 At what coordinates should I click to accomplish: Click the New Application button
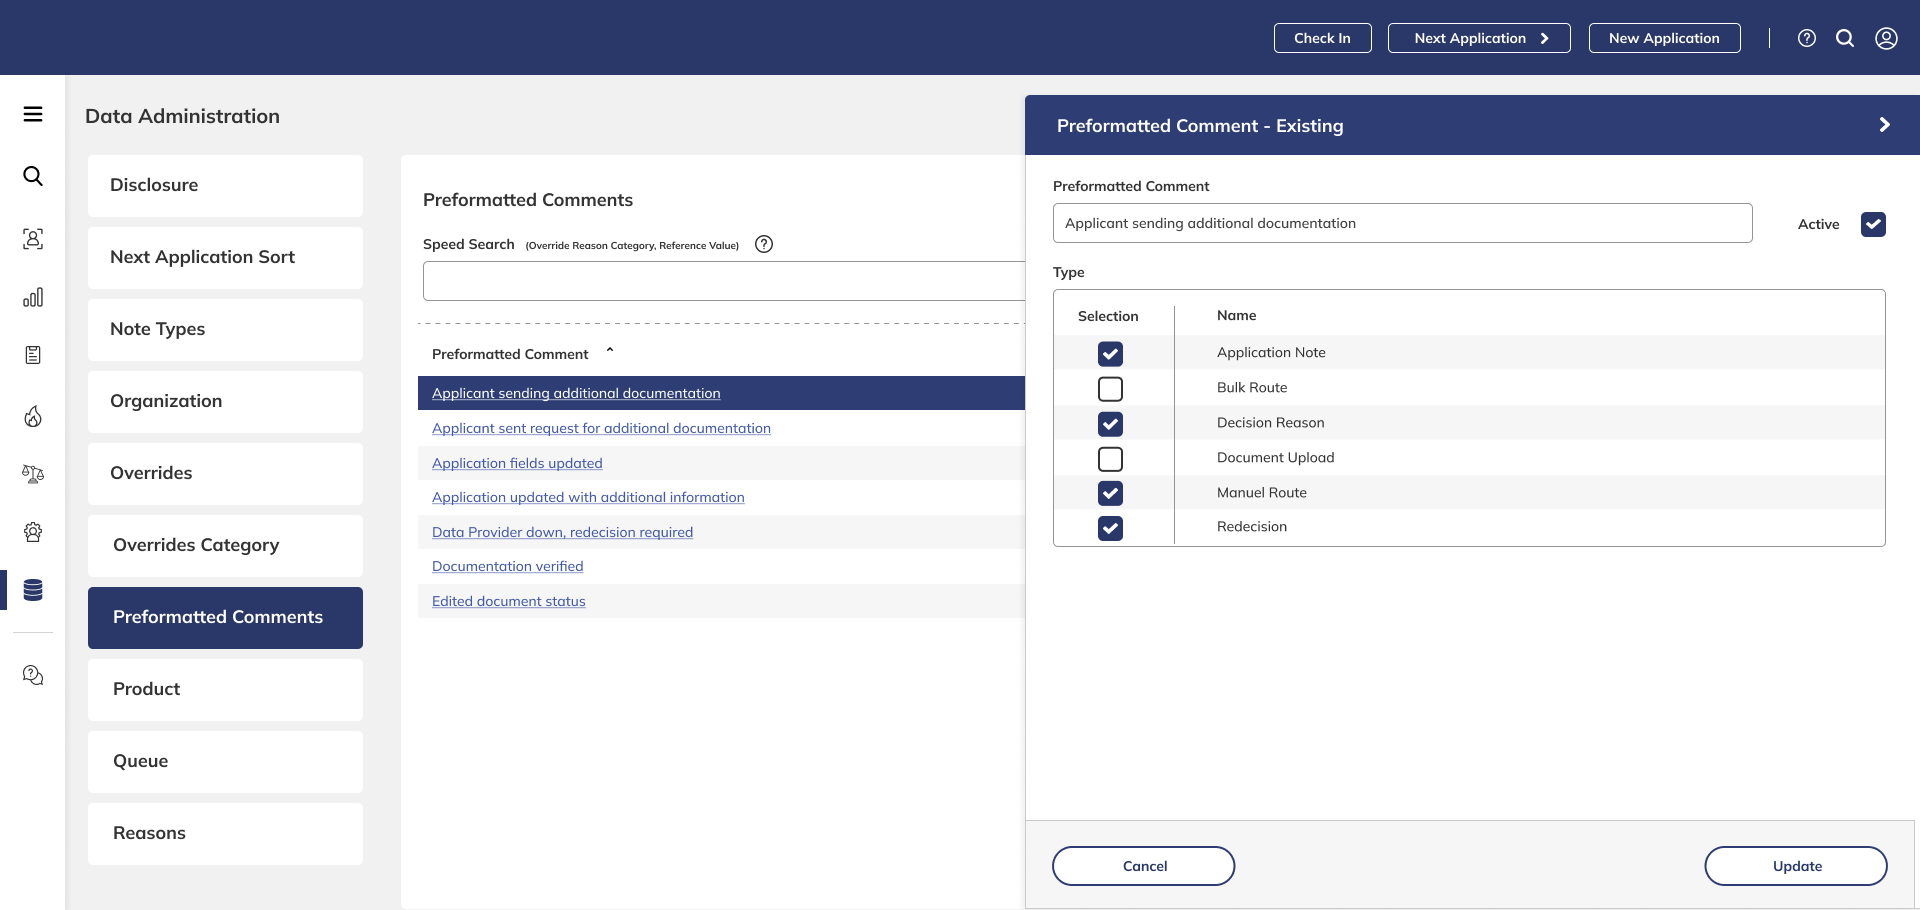click(x=1664, y=38)
